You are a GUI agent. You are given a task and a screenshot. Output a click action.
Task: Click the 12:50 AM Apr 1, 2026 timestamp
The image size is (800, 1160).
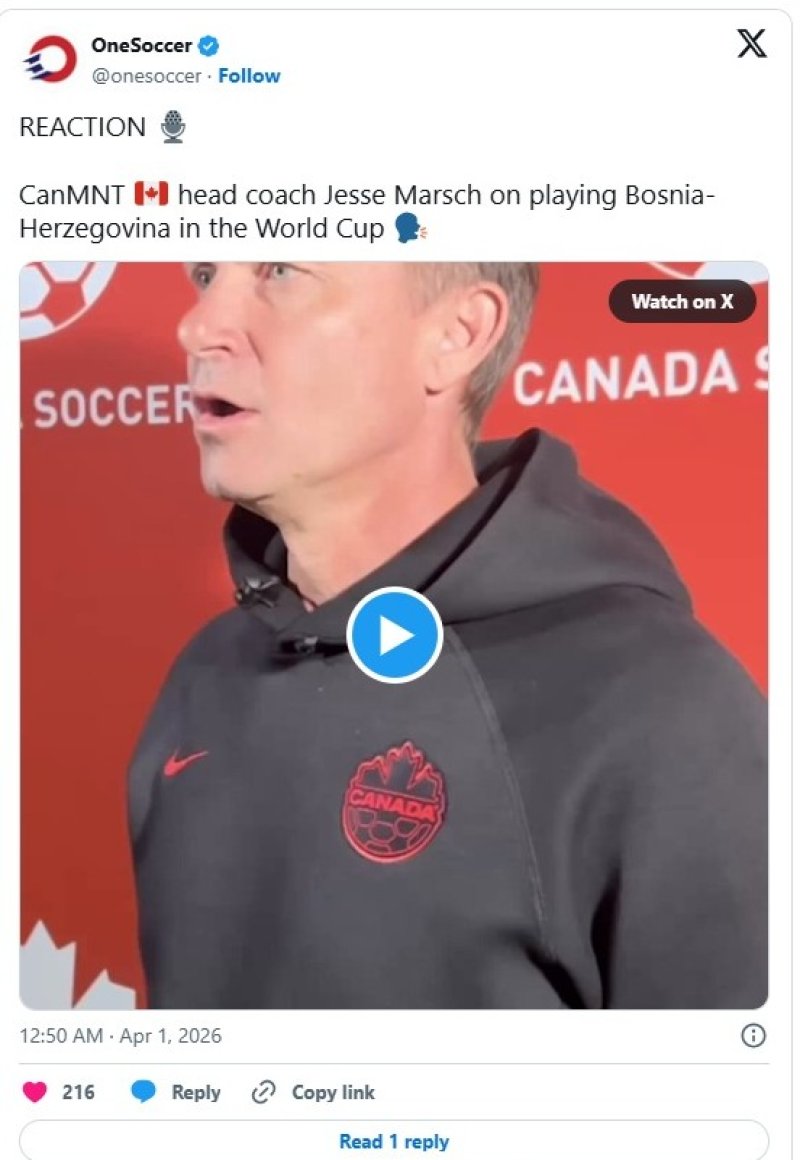coord(121,1036)
